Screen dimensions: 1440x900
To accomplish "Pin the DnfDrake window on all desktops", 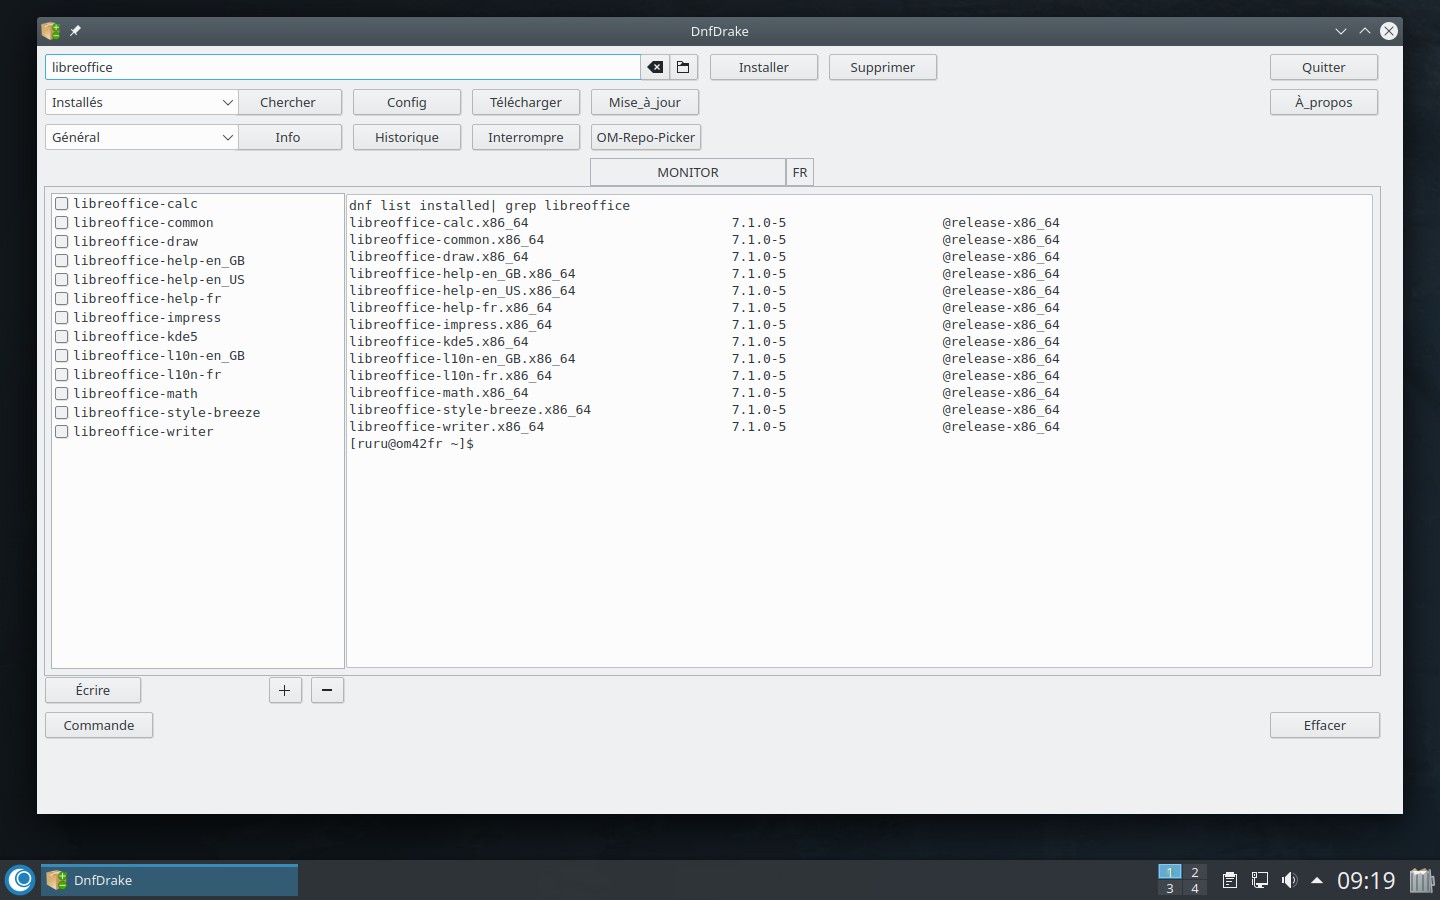I will pyautogui.click(x=75, y=31).
